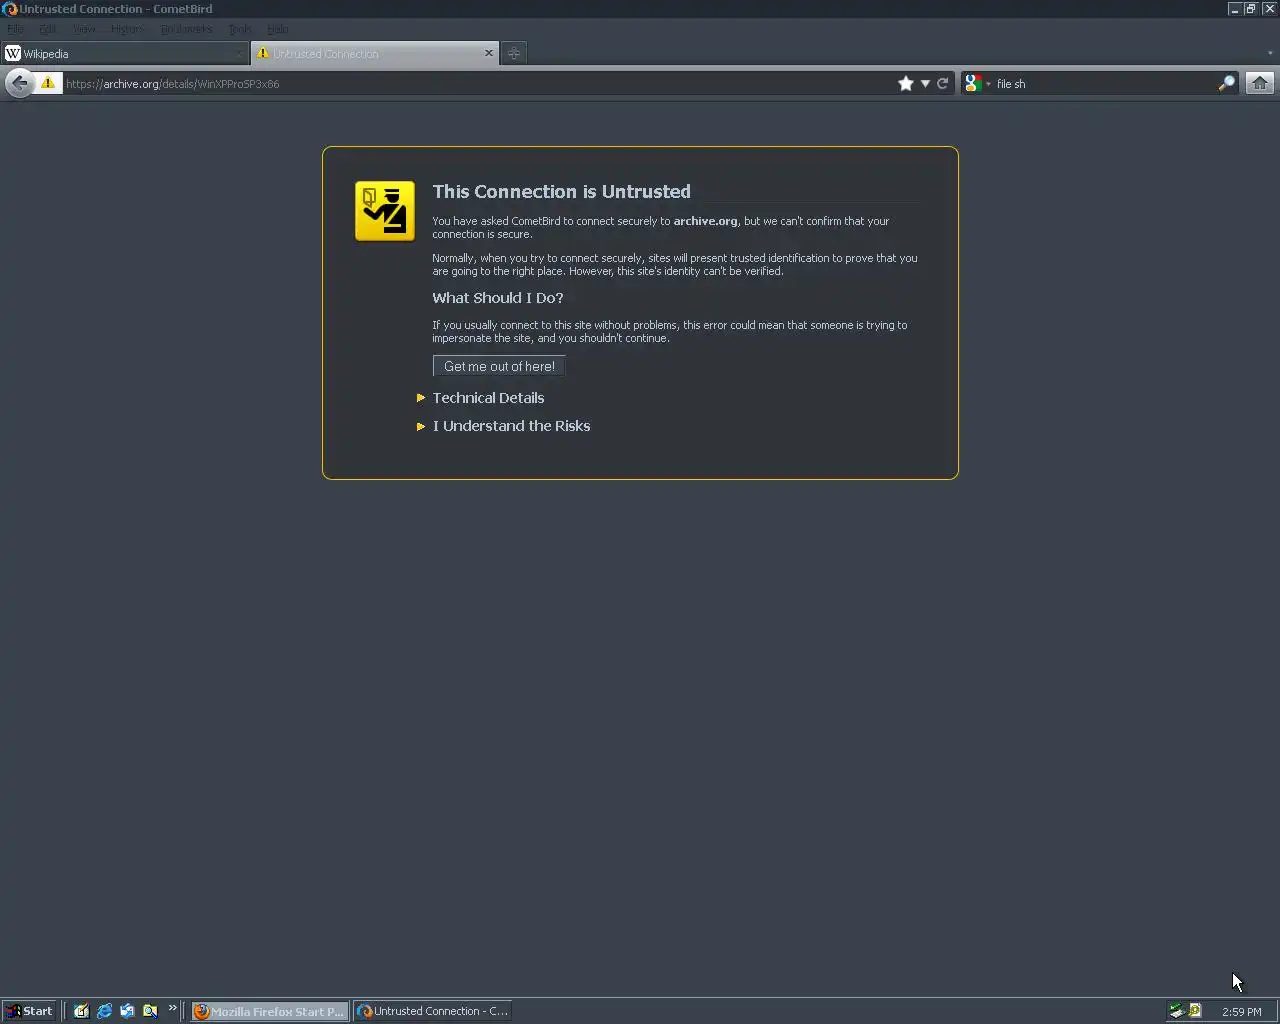Image resolution: width=1280 pixels, height=1024 pixels.
Task: Minimize the CometBird window
Action: [x=1234, y=8]
